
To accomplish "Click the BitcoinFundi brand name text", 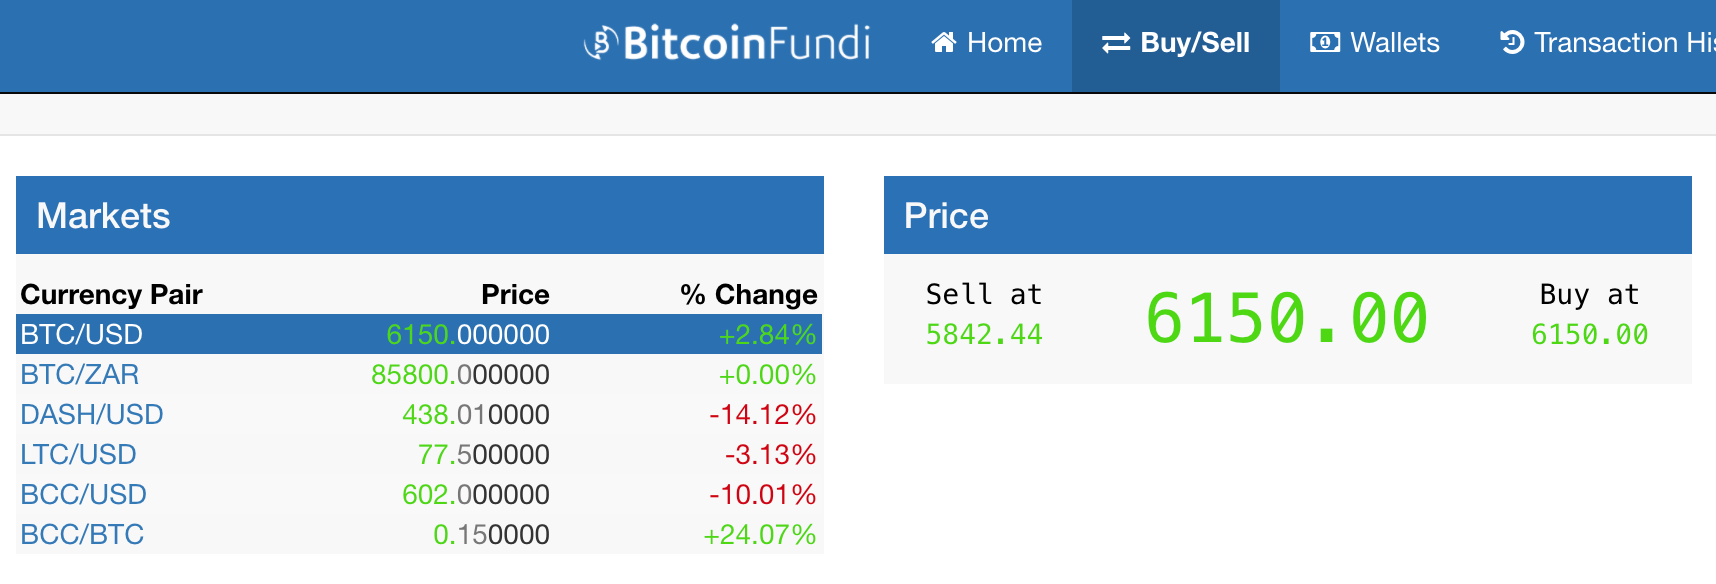I will 747,43.
